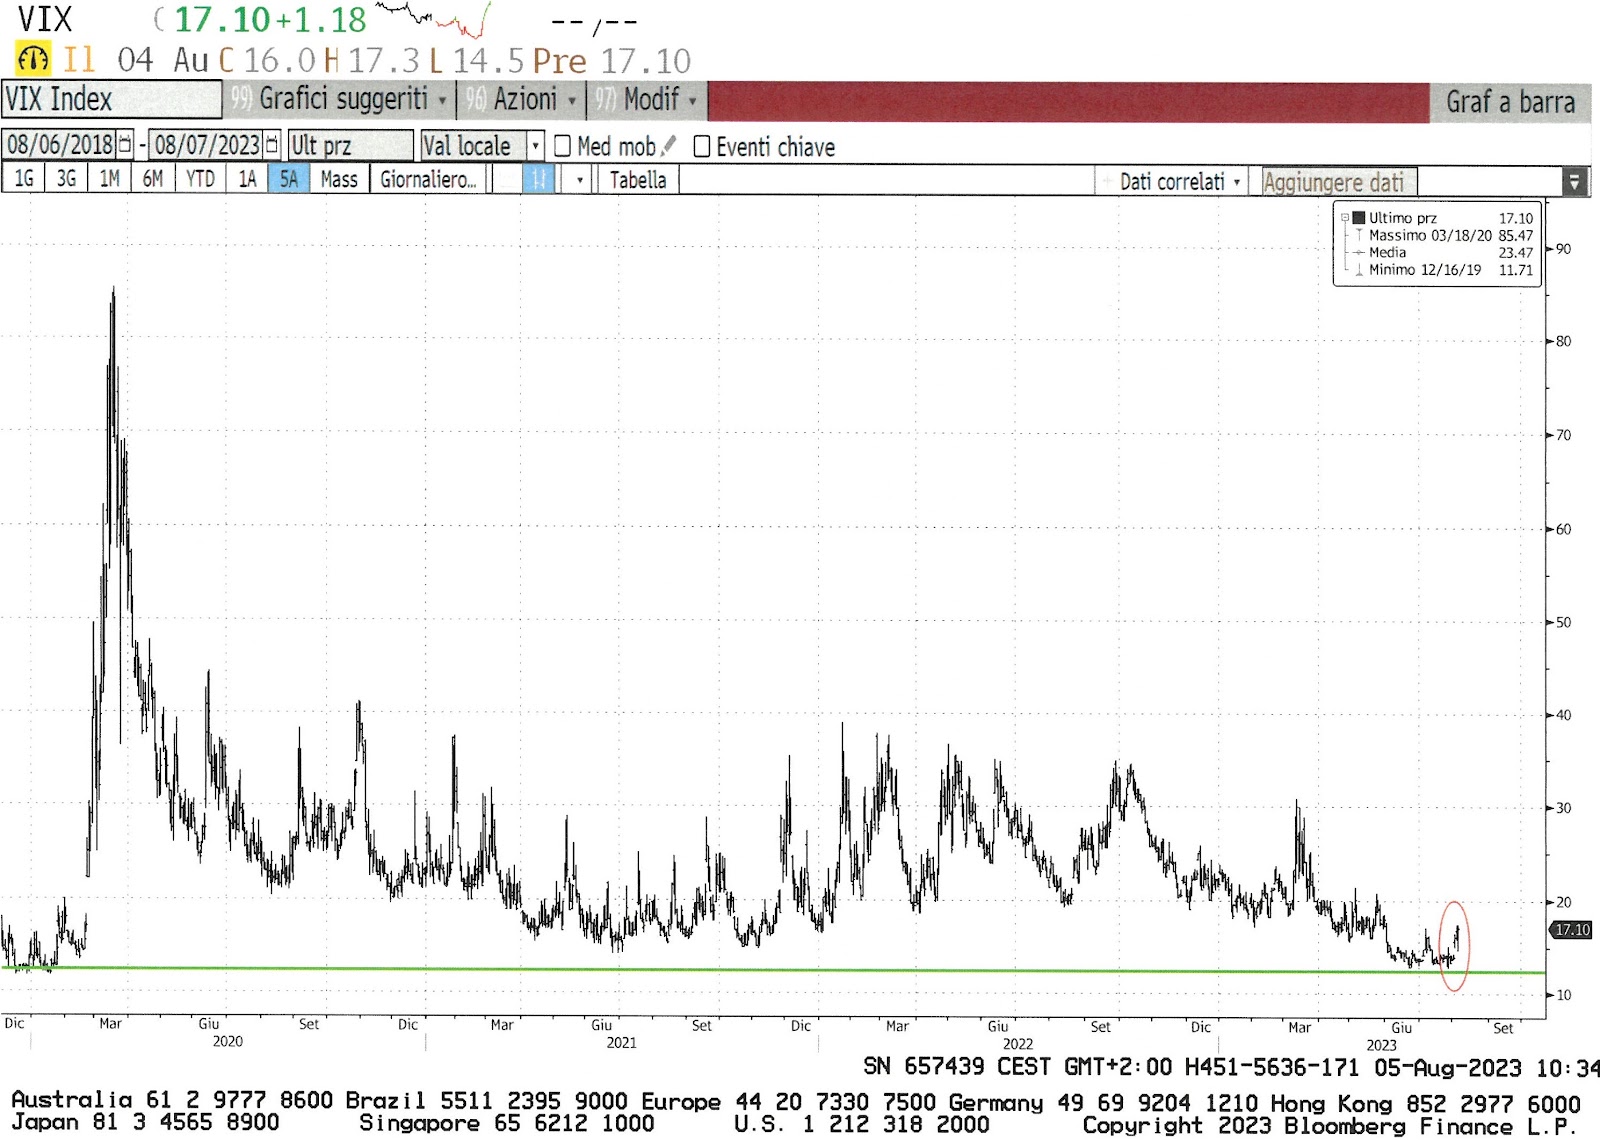The image size is (1600, 1140).
Task: Click the VIX Index security field
Action: coord(111,99)
